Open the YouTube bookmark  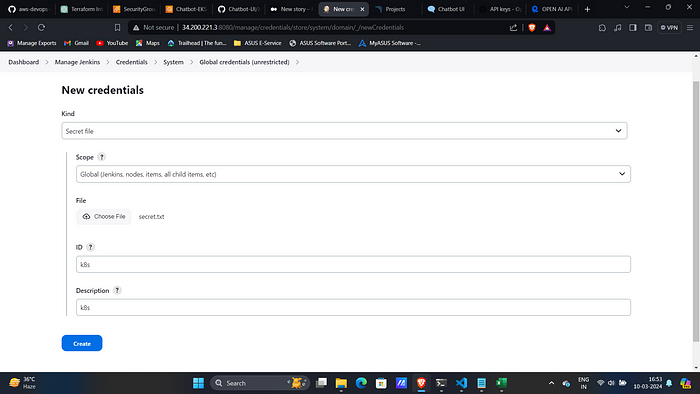[x=112, y=43]
